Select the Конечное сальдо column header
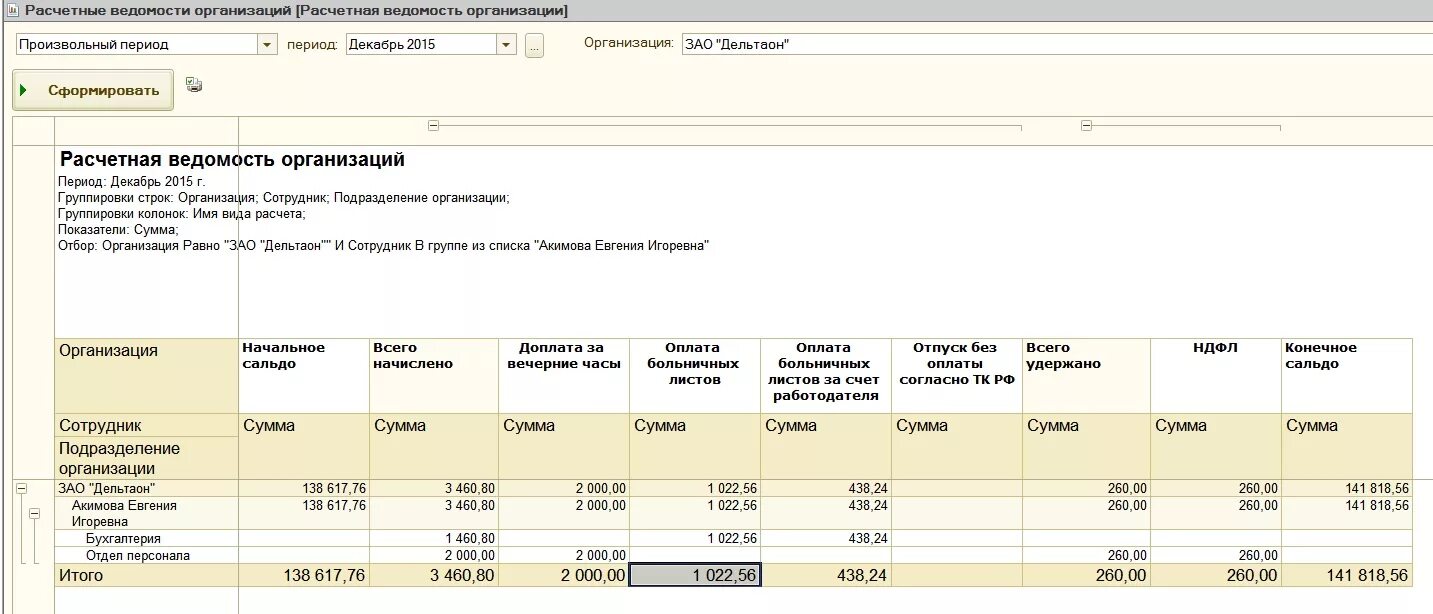1433x614 pixels. click(x=1347, y=376)
